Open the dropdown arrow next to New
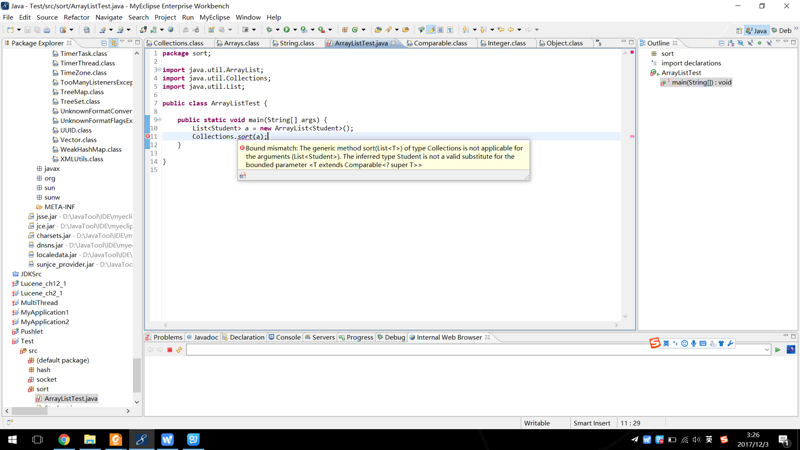The width and height of the screenshot is (800, 450). pyautogui.click(x=19, y=30)
